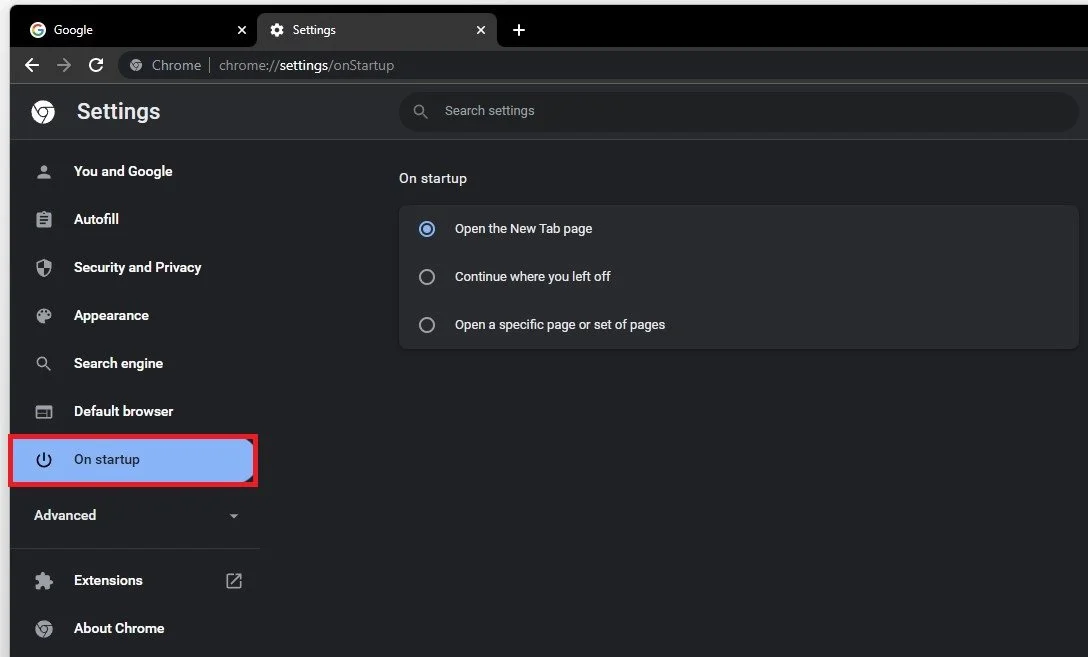Click the gear icon on Settings tab
The width and height of the screenshot is (1088, 657).
pos(277,30)
